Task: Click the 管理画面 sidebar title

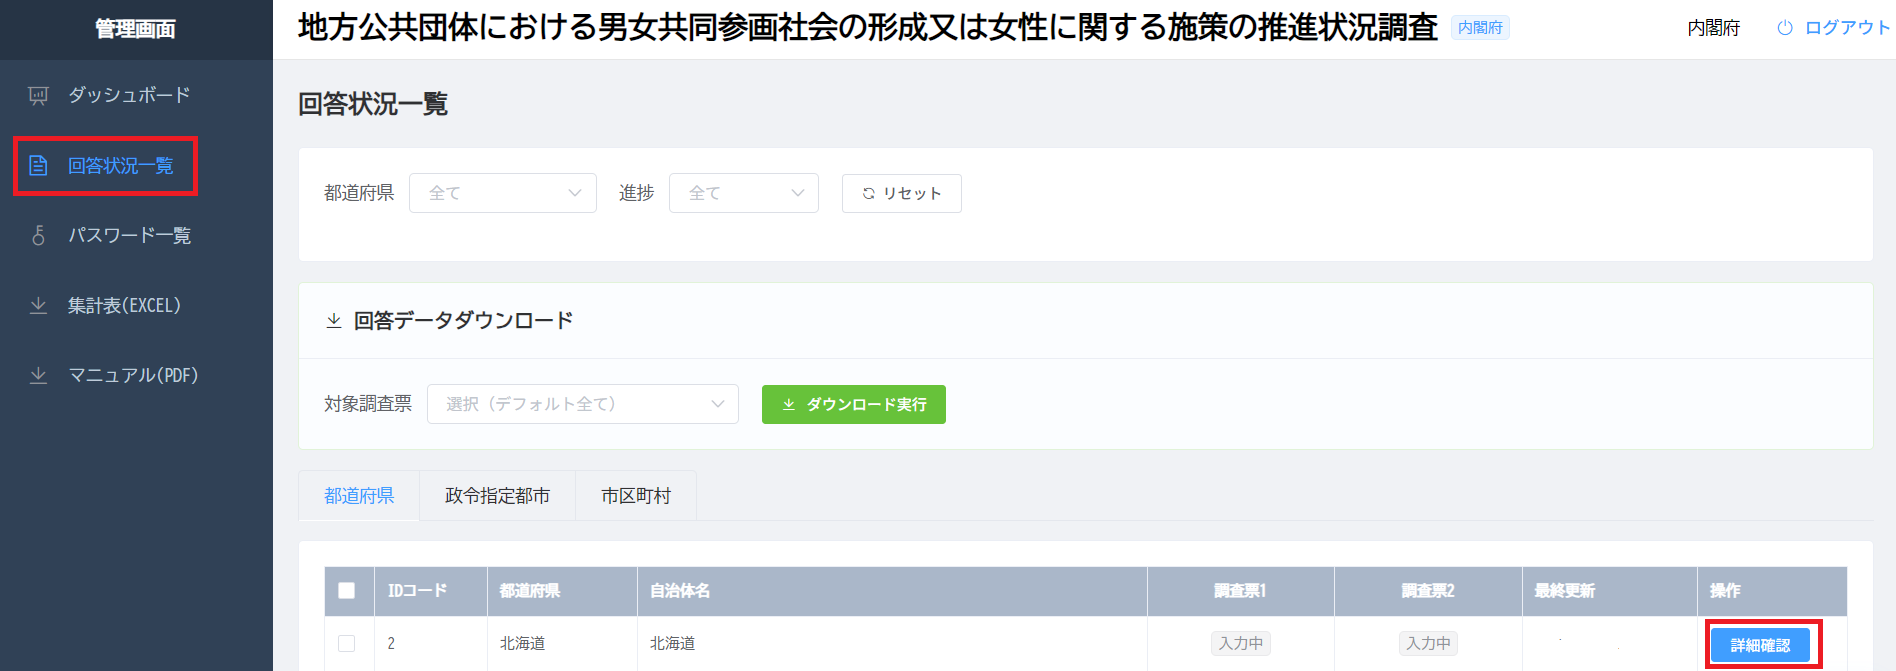Action: tap(136, 29)
